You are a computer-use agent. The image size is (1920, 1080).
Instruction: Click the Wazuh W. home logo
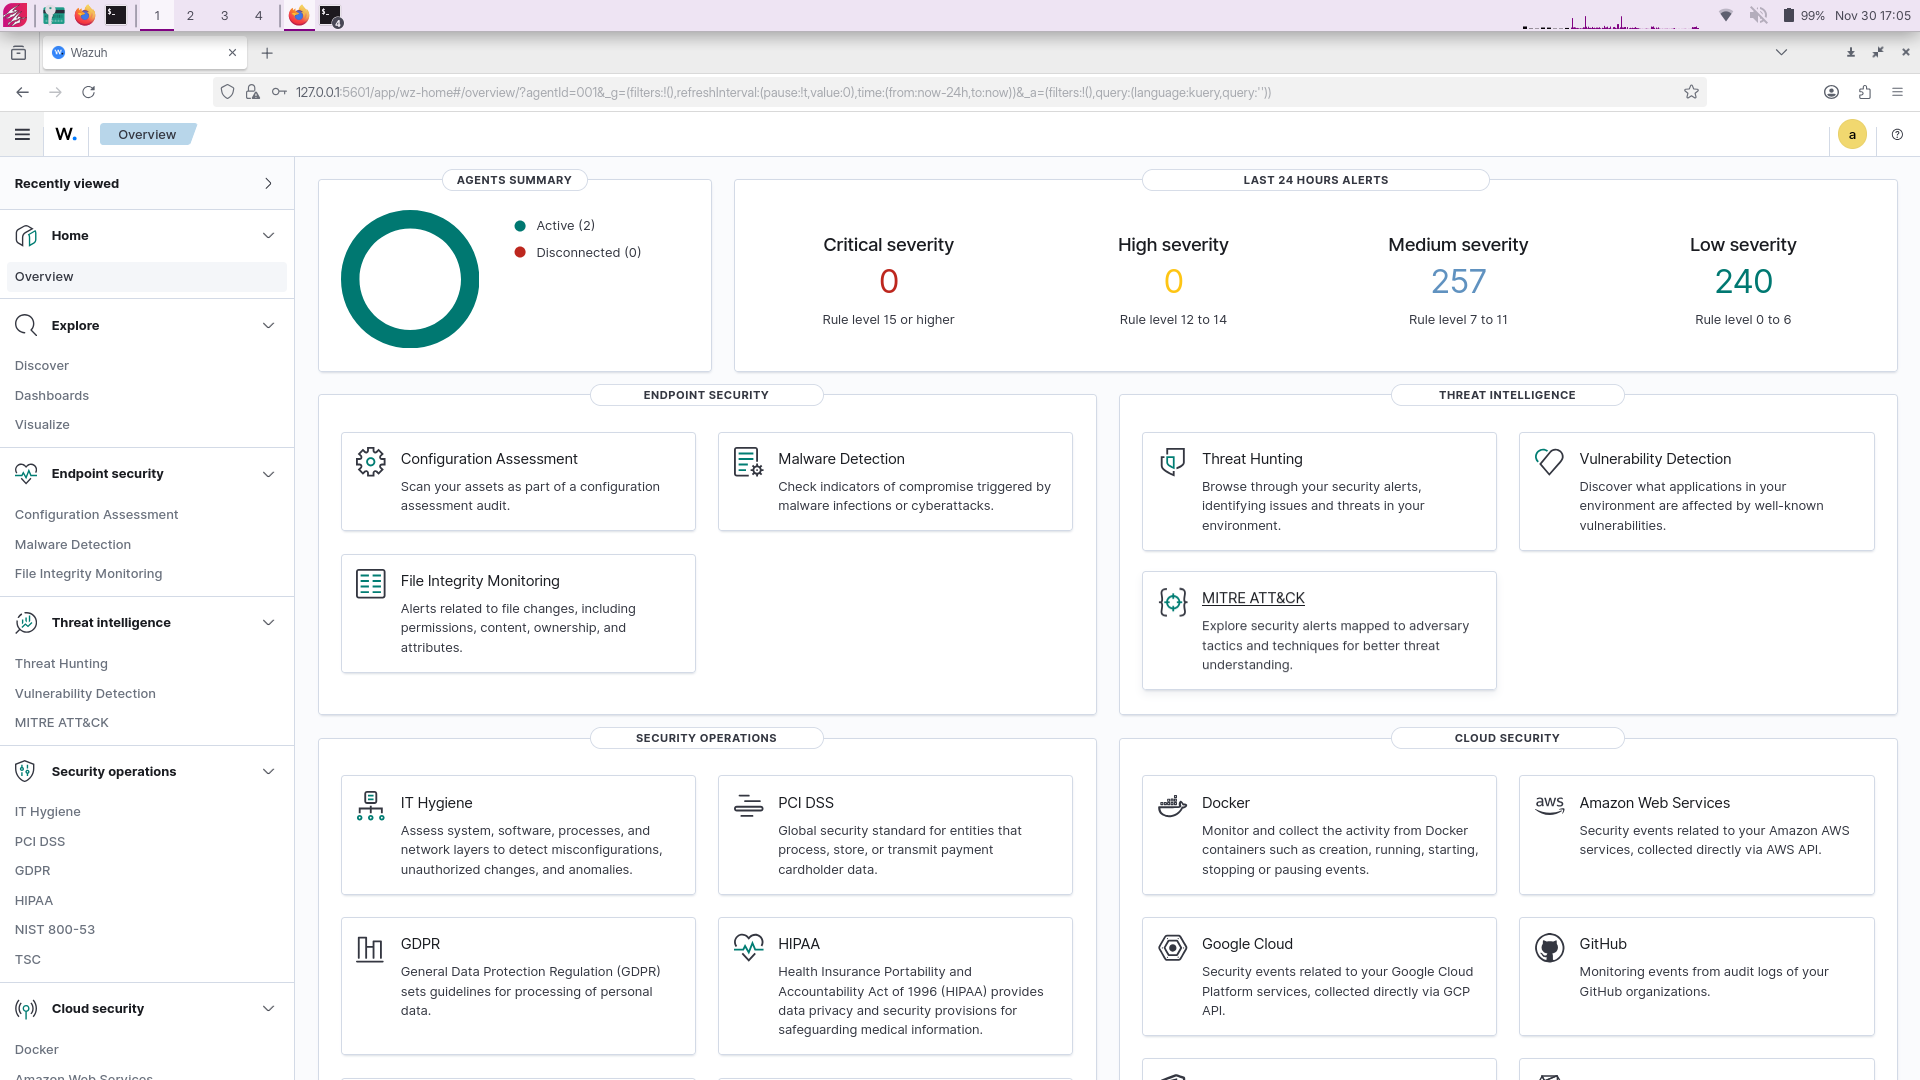pyautogui.click(x=66, y=134)
